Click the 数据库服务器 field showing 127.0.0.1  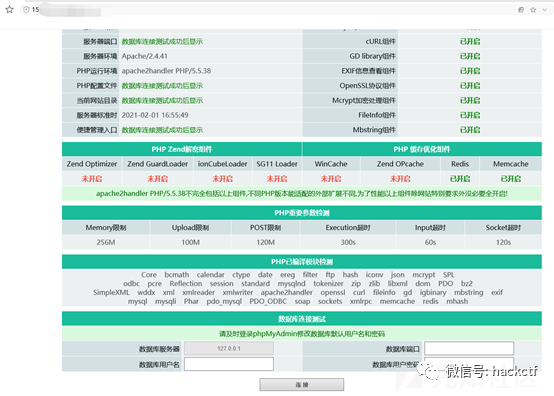tap(229, 348)
